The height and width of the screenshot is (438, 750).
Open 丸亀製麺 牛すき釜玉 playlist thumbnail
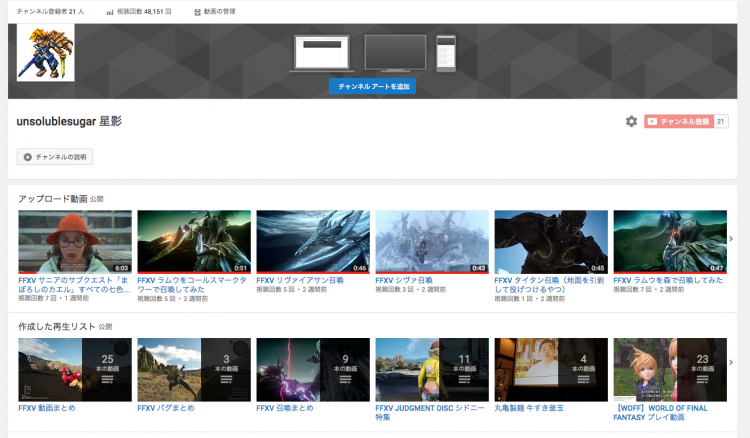[x=551, y=370]
